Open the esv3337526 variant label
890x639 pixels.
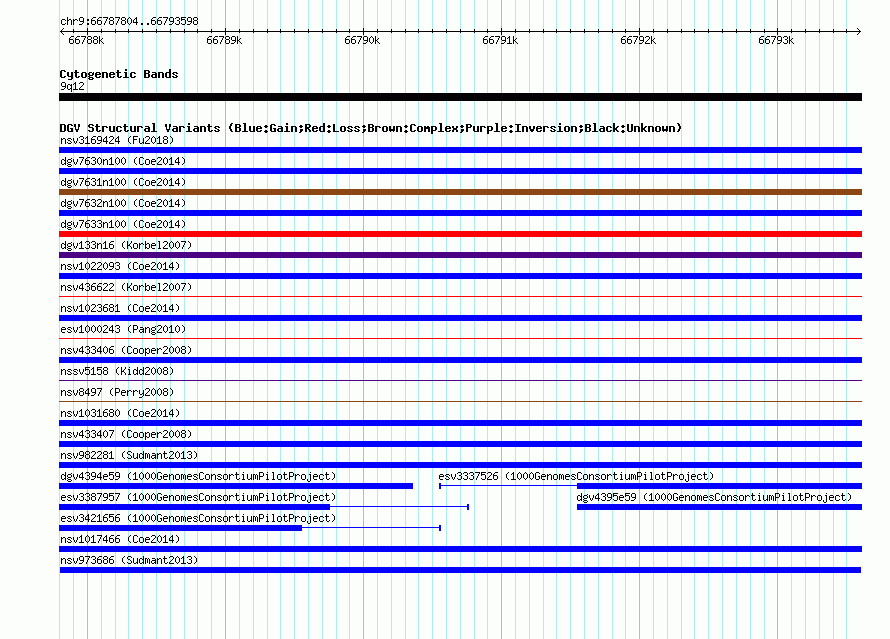(x=576, y=476)
